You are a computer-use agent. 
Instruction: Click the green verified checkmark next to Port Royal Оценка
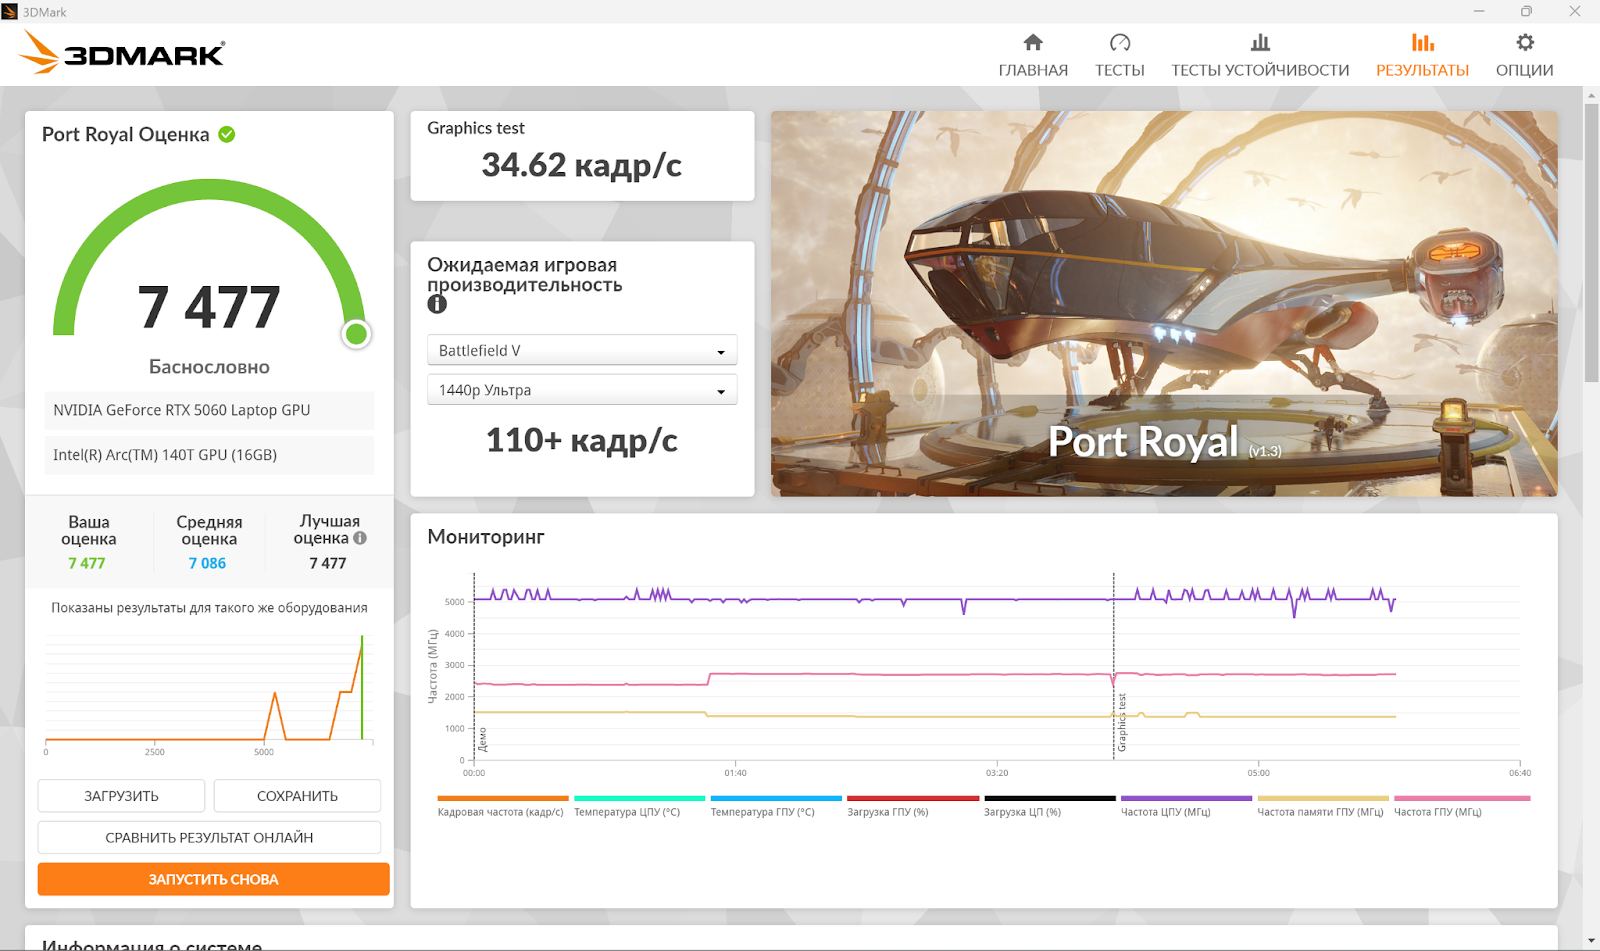[x=227, y=134]
